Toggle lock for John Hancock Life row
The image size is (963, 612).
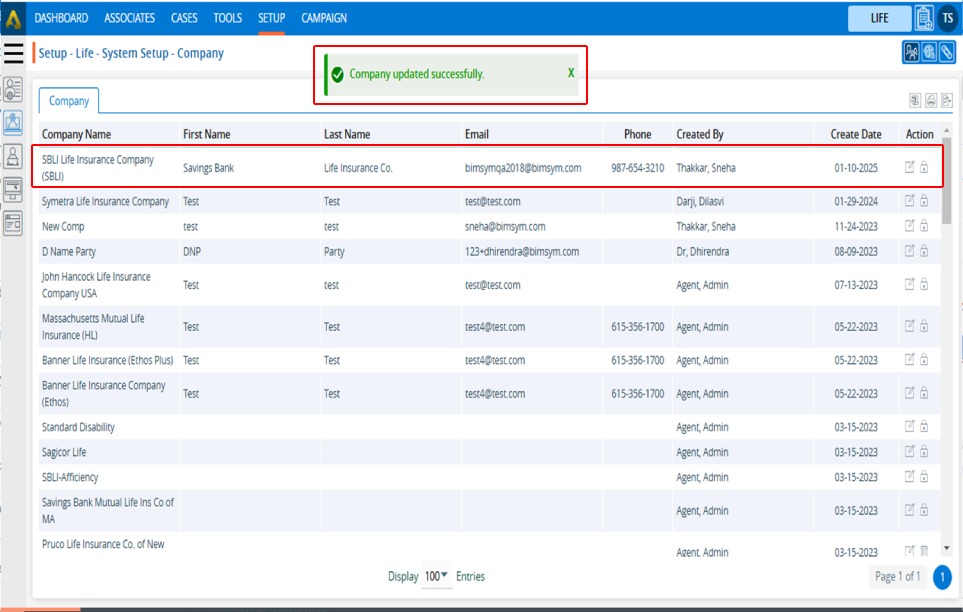(924, 285)
